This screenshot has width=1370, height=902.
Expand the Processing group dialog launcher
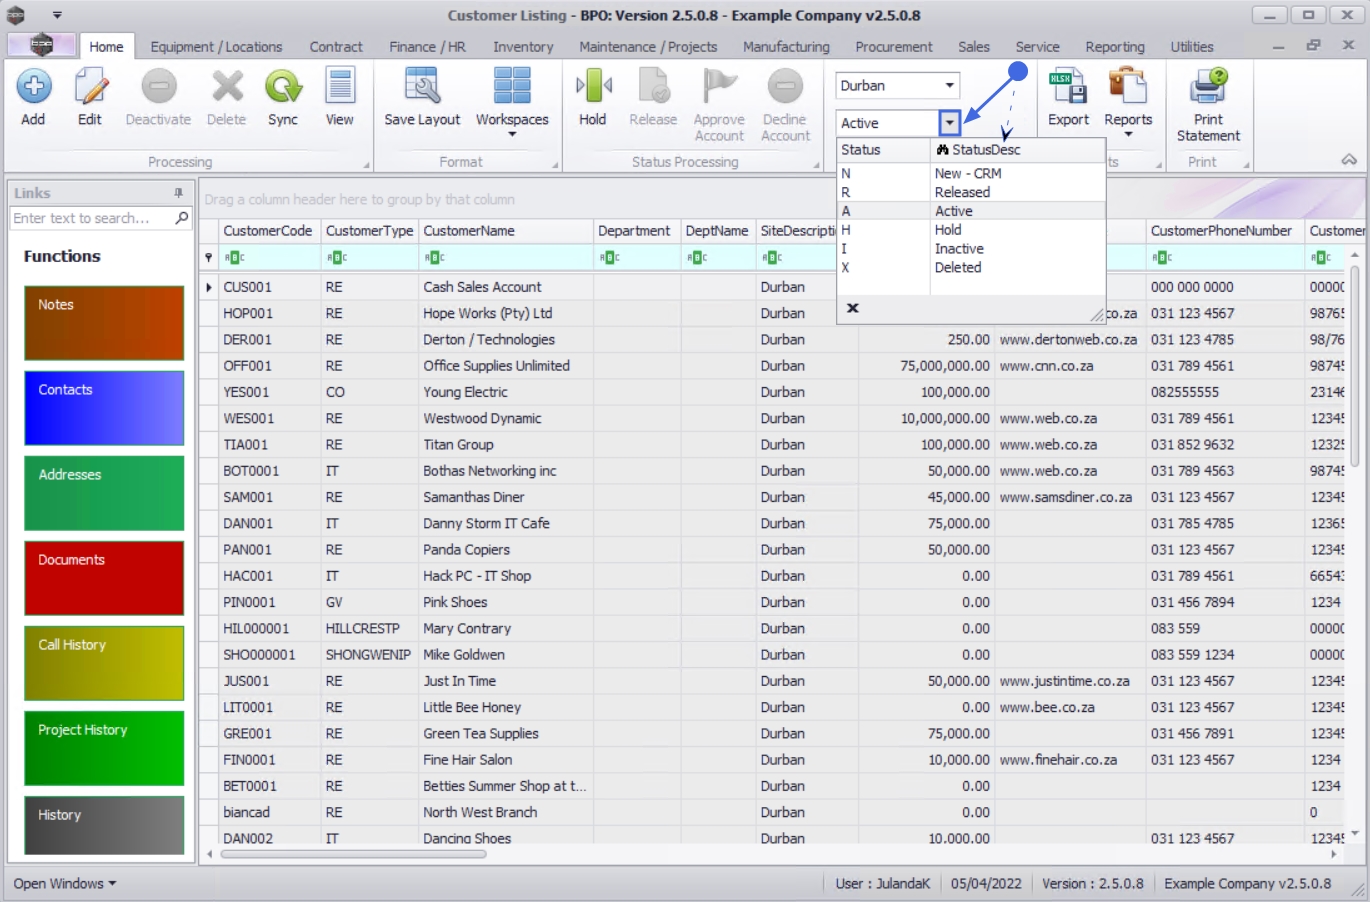(366, 164)
